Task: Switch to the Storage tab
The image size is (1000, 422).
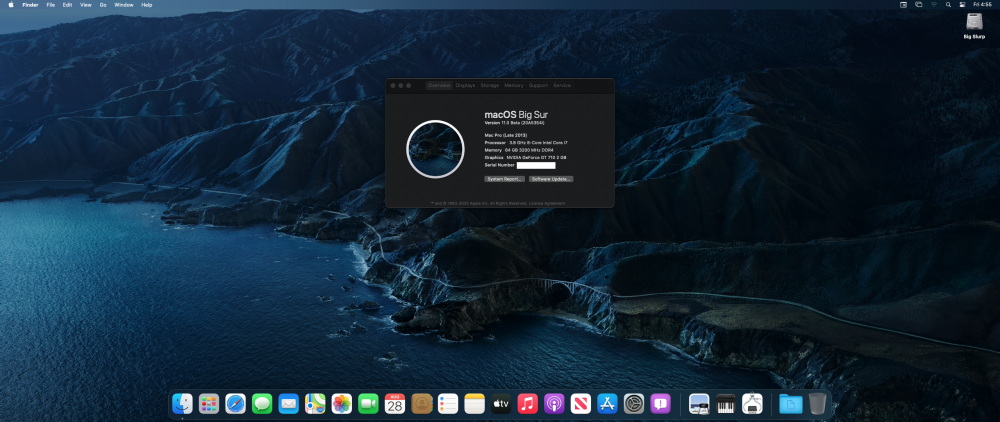Action: click(490, 85)
